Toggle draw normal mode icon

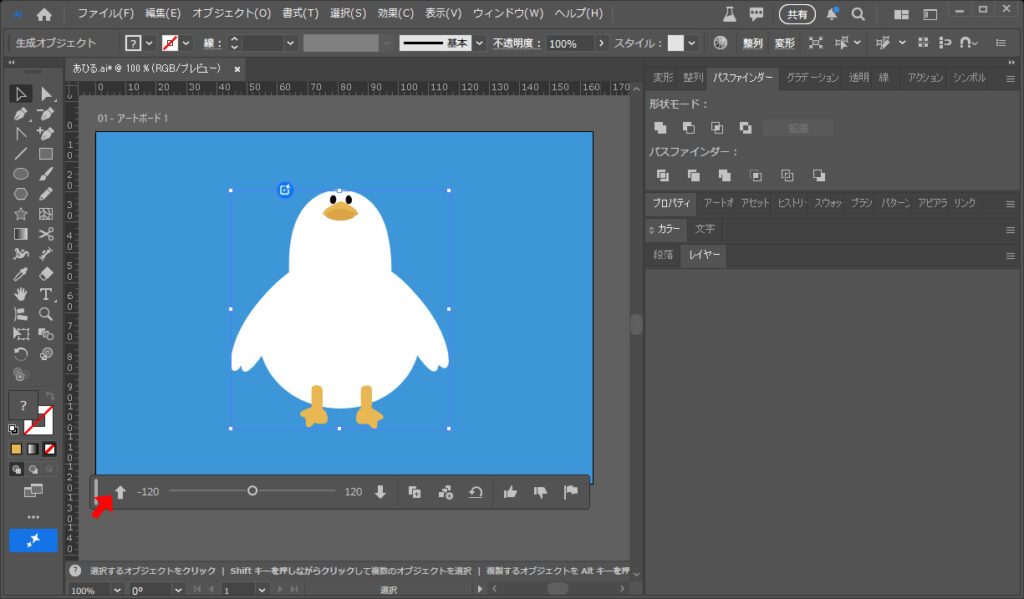click(x=17, y=469)
